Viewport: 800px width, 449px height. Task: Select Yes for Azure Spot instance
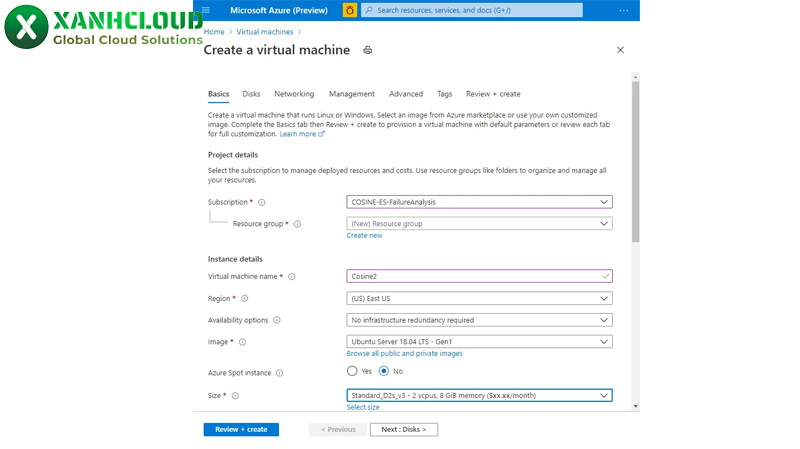pos(352,371)
